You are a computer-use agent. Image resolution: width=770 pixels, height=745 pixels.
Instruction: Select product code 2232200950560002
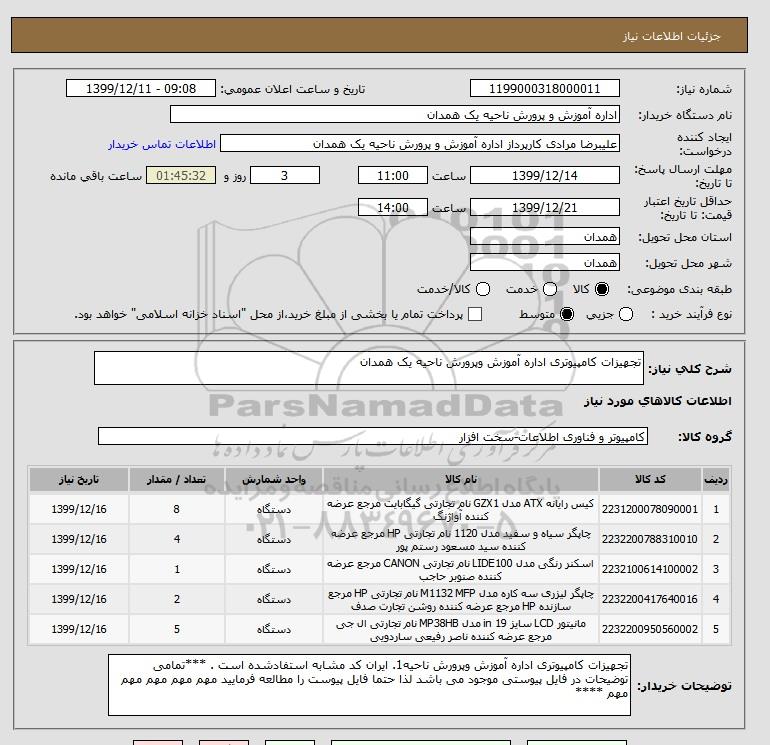point(650,629)
